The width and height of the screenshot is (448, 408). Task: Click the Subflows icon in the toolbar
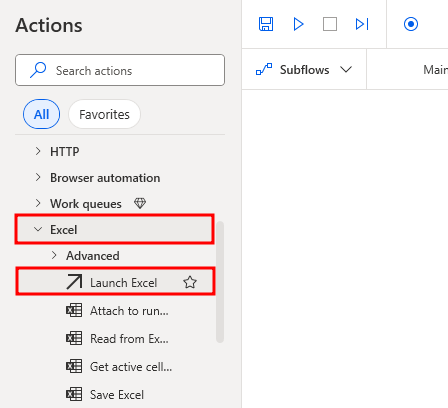click(264, 69)
